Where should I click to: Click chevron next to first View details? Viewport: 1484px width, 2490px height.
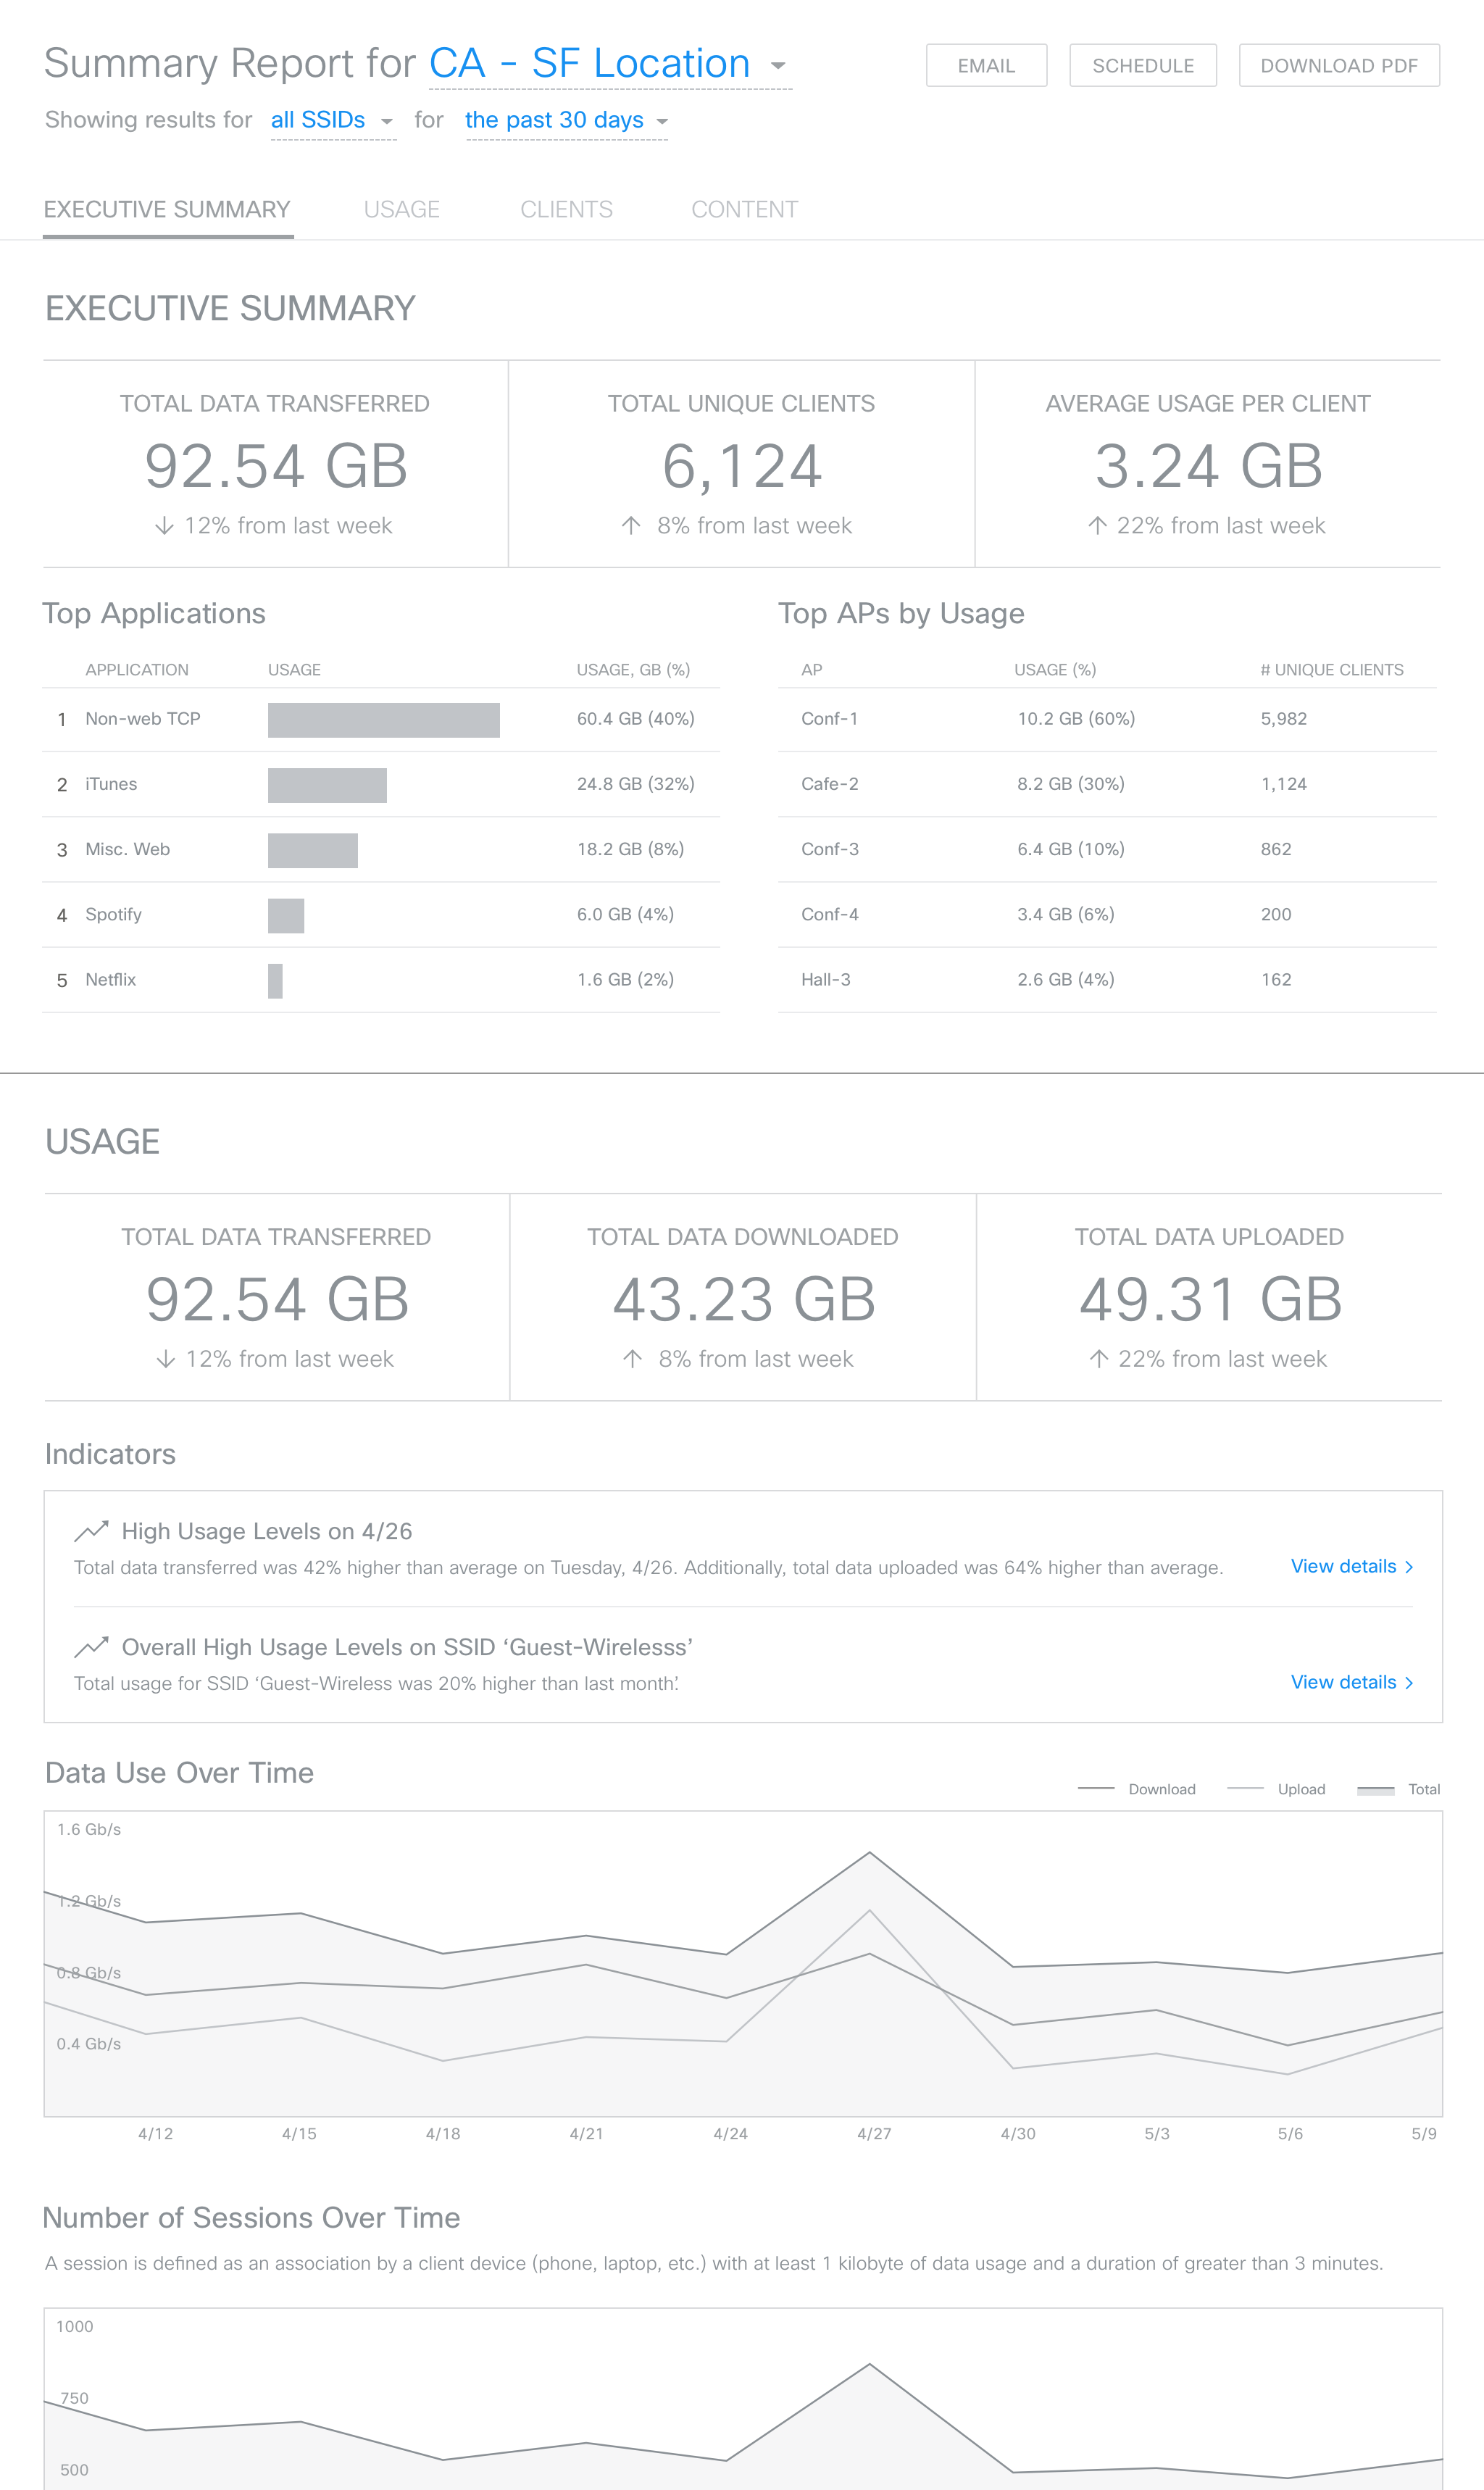coord(1409,1566)
